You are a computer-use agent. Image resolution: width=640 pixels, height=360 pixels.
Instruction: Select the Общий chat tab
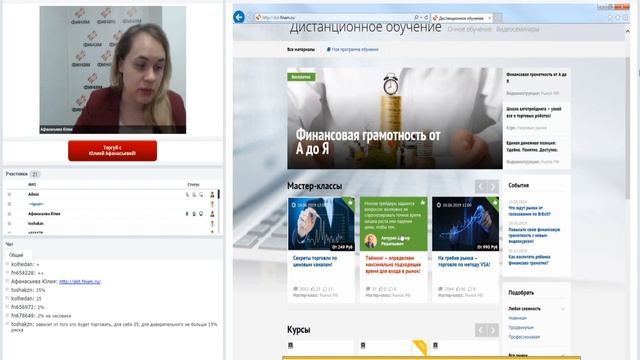[16, 255]
